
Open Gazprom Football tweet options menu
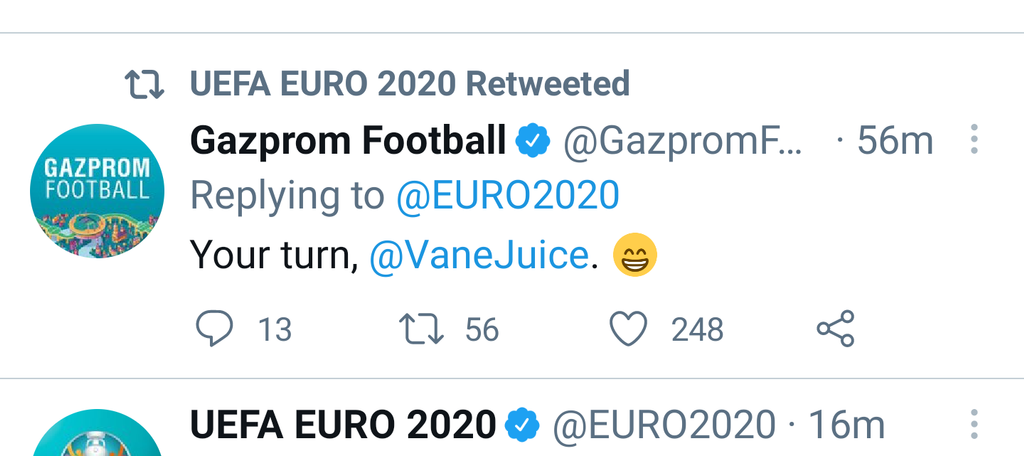tap(973, 140)
